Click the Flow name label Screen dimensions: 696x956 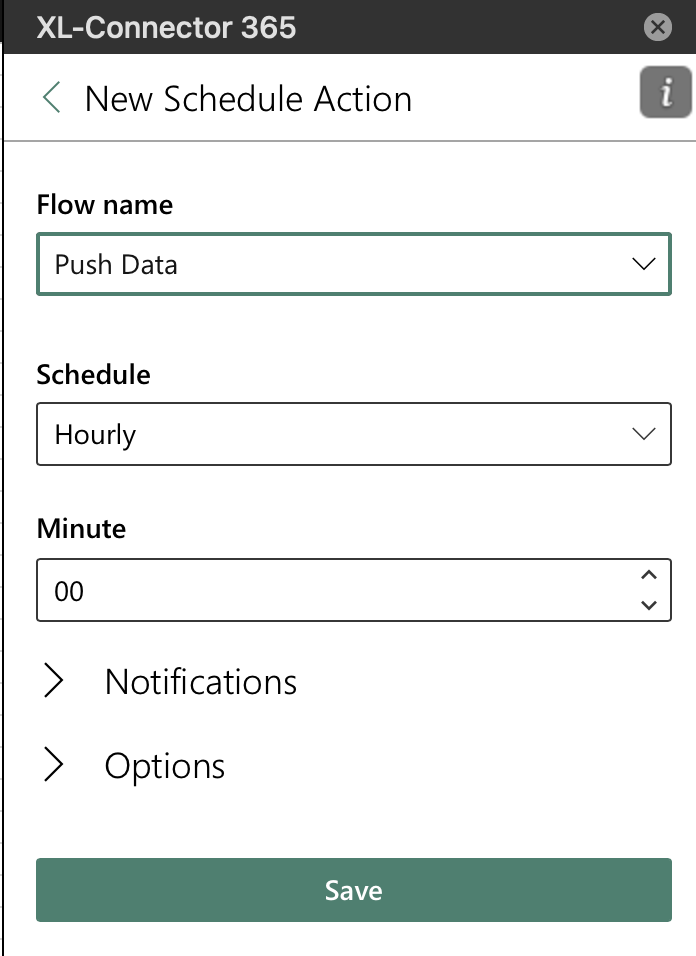click(105, 205)
